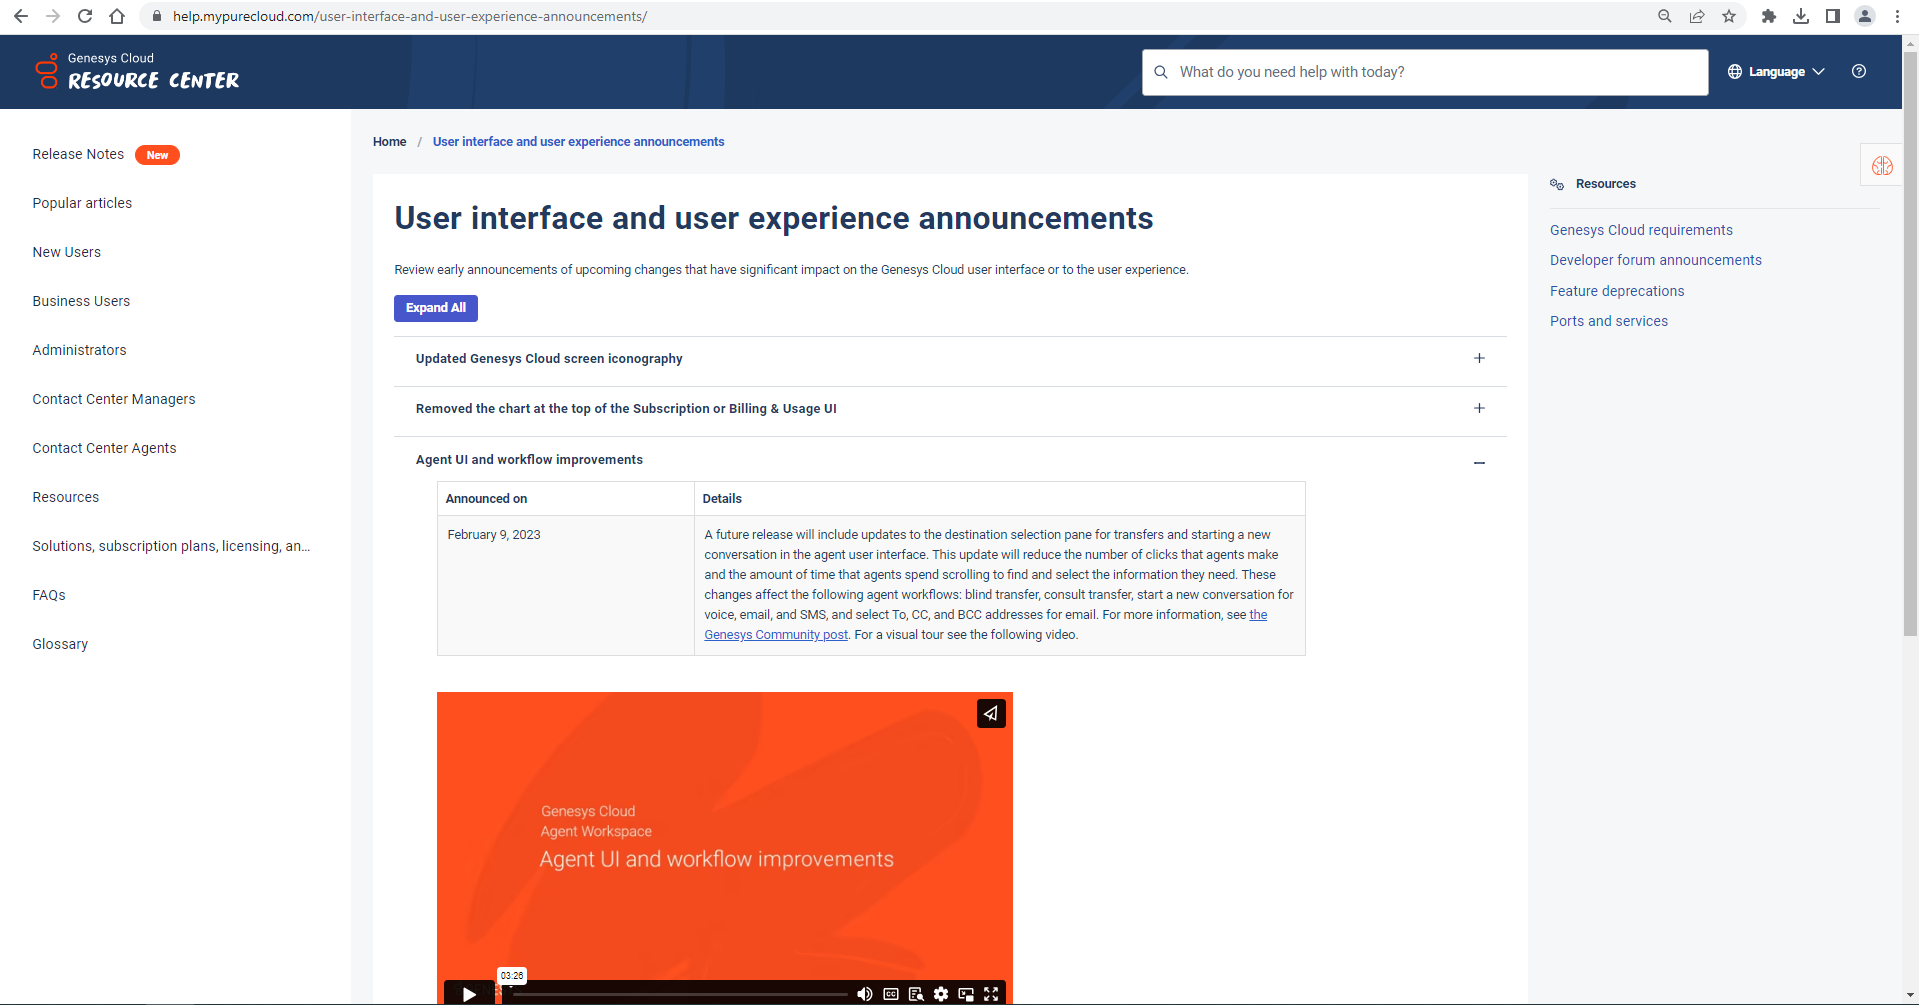Expand Updated Genesys Cloud screen iconography section
Screen dimensions: 1919x1005
pos(1478,359)
